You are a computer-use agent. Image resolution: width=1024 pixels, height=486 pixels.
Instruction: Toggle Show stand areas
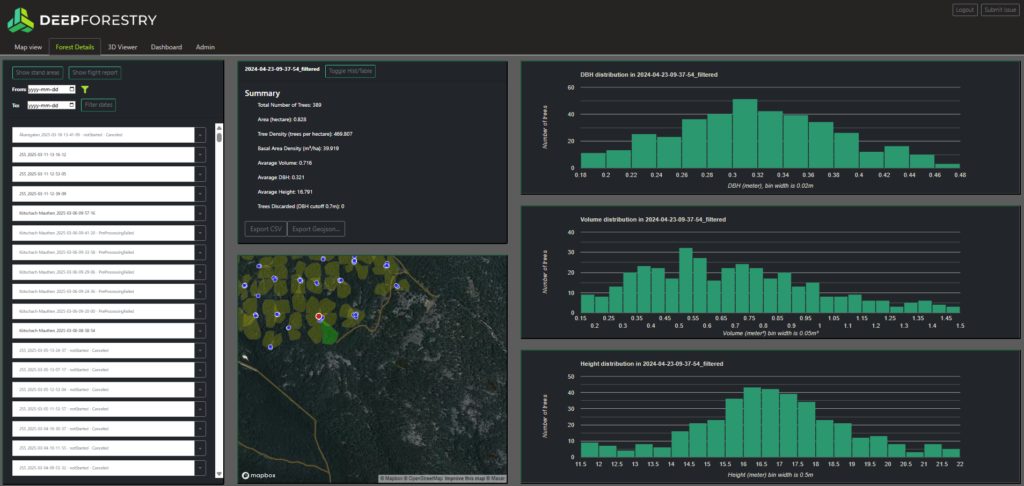[x=38, y=73]
